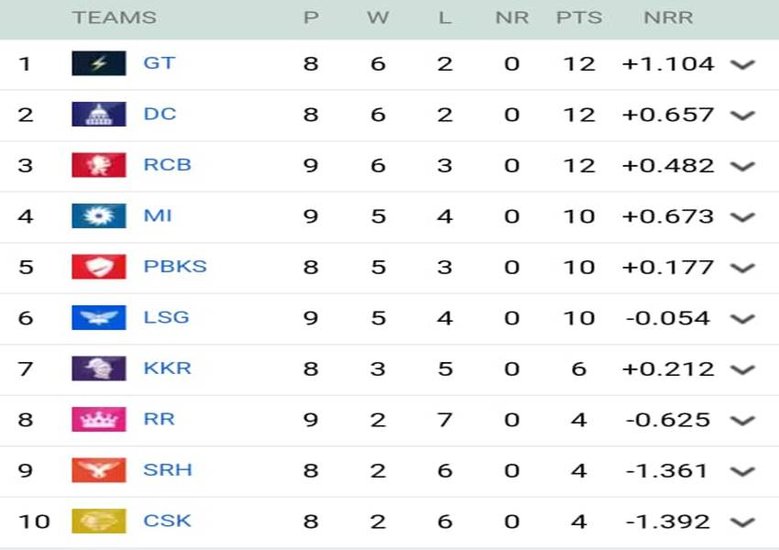Click the CSK yellow logo icon
This screenshot has height=550, width=779.
tap(99, 521)
